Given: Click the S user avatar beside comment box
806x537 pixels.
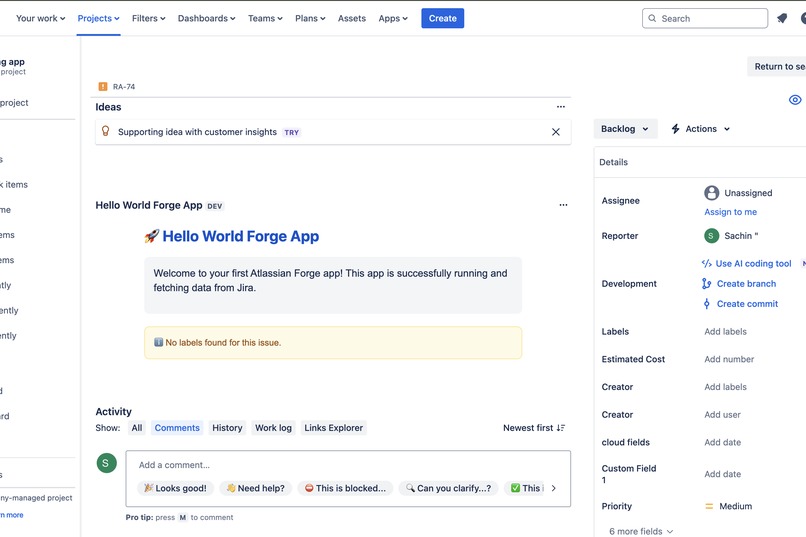Looking at the screenshot, I should click(x=106, y=463).
